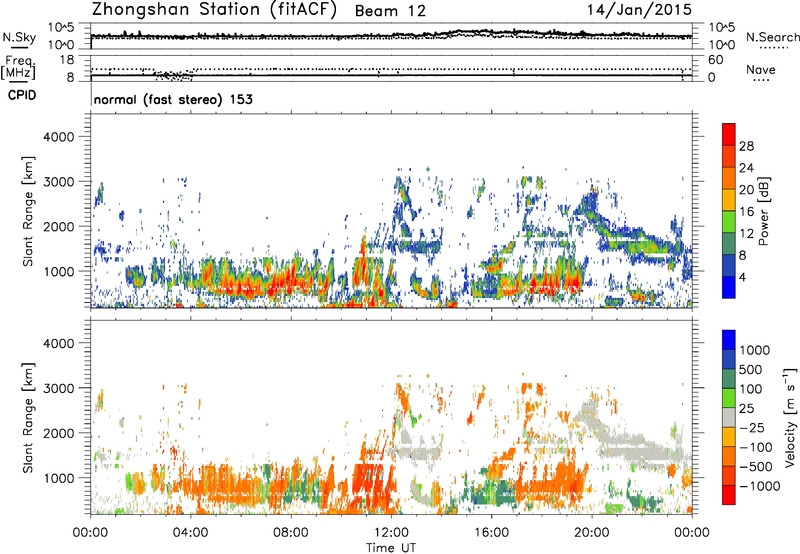
Task: Click the "N.Sky" legend label
Action: tap(19, 37)
